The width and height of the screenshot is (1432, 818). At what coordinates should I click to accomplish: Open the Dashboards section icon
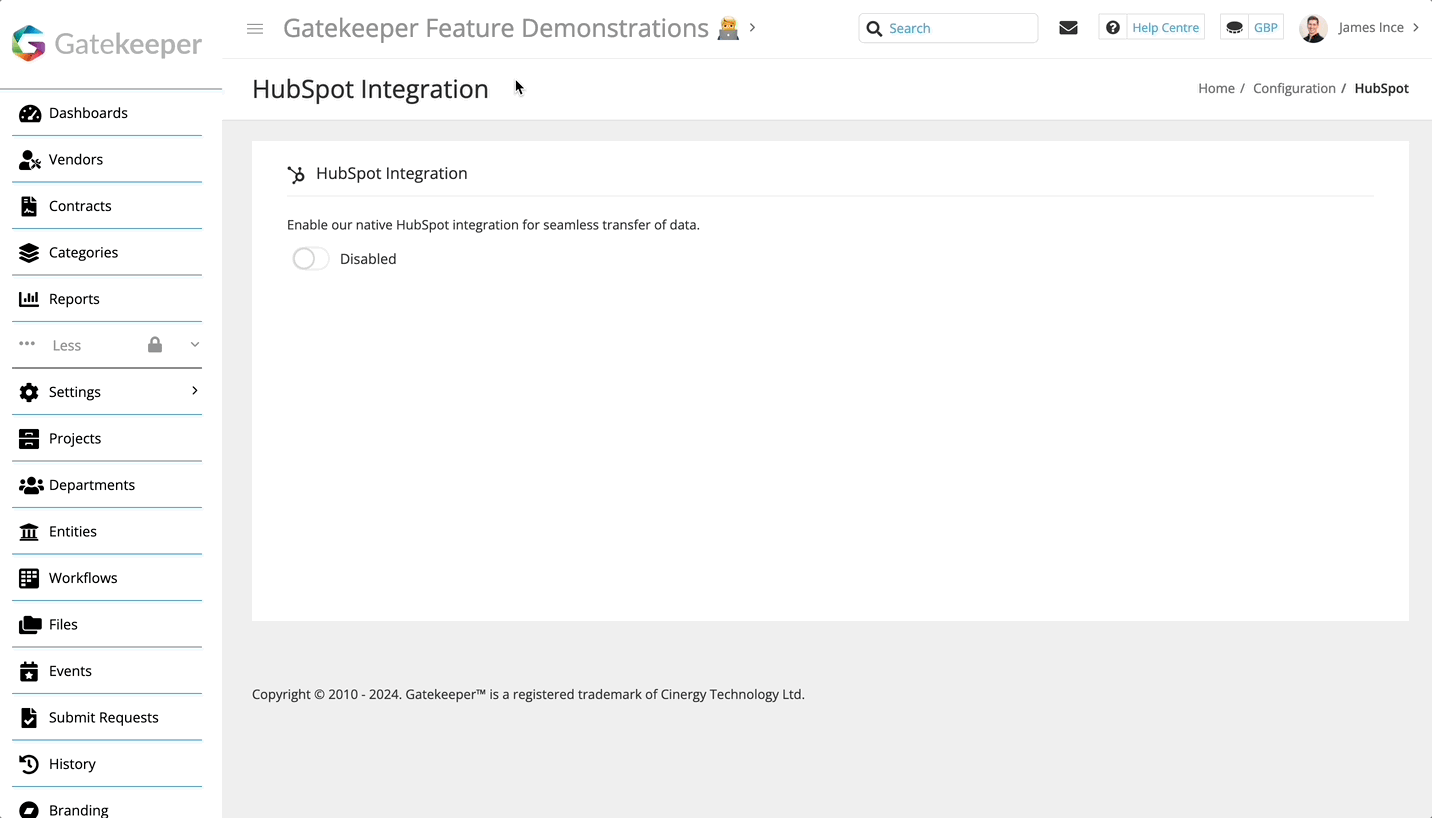[29, 113]
